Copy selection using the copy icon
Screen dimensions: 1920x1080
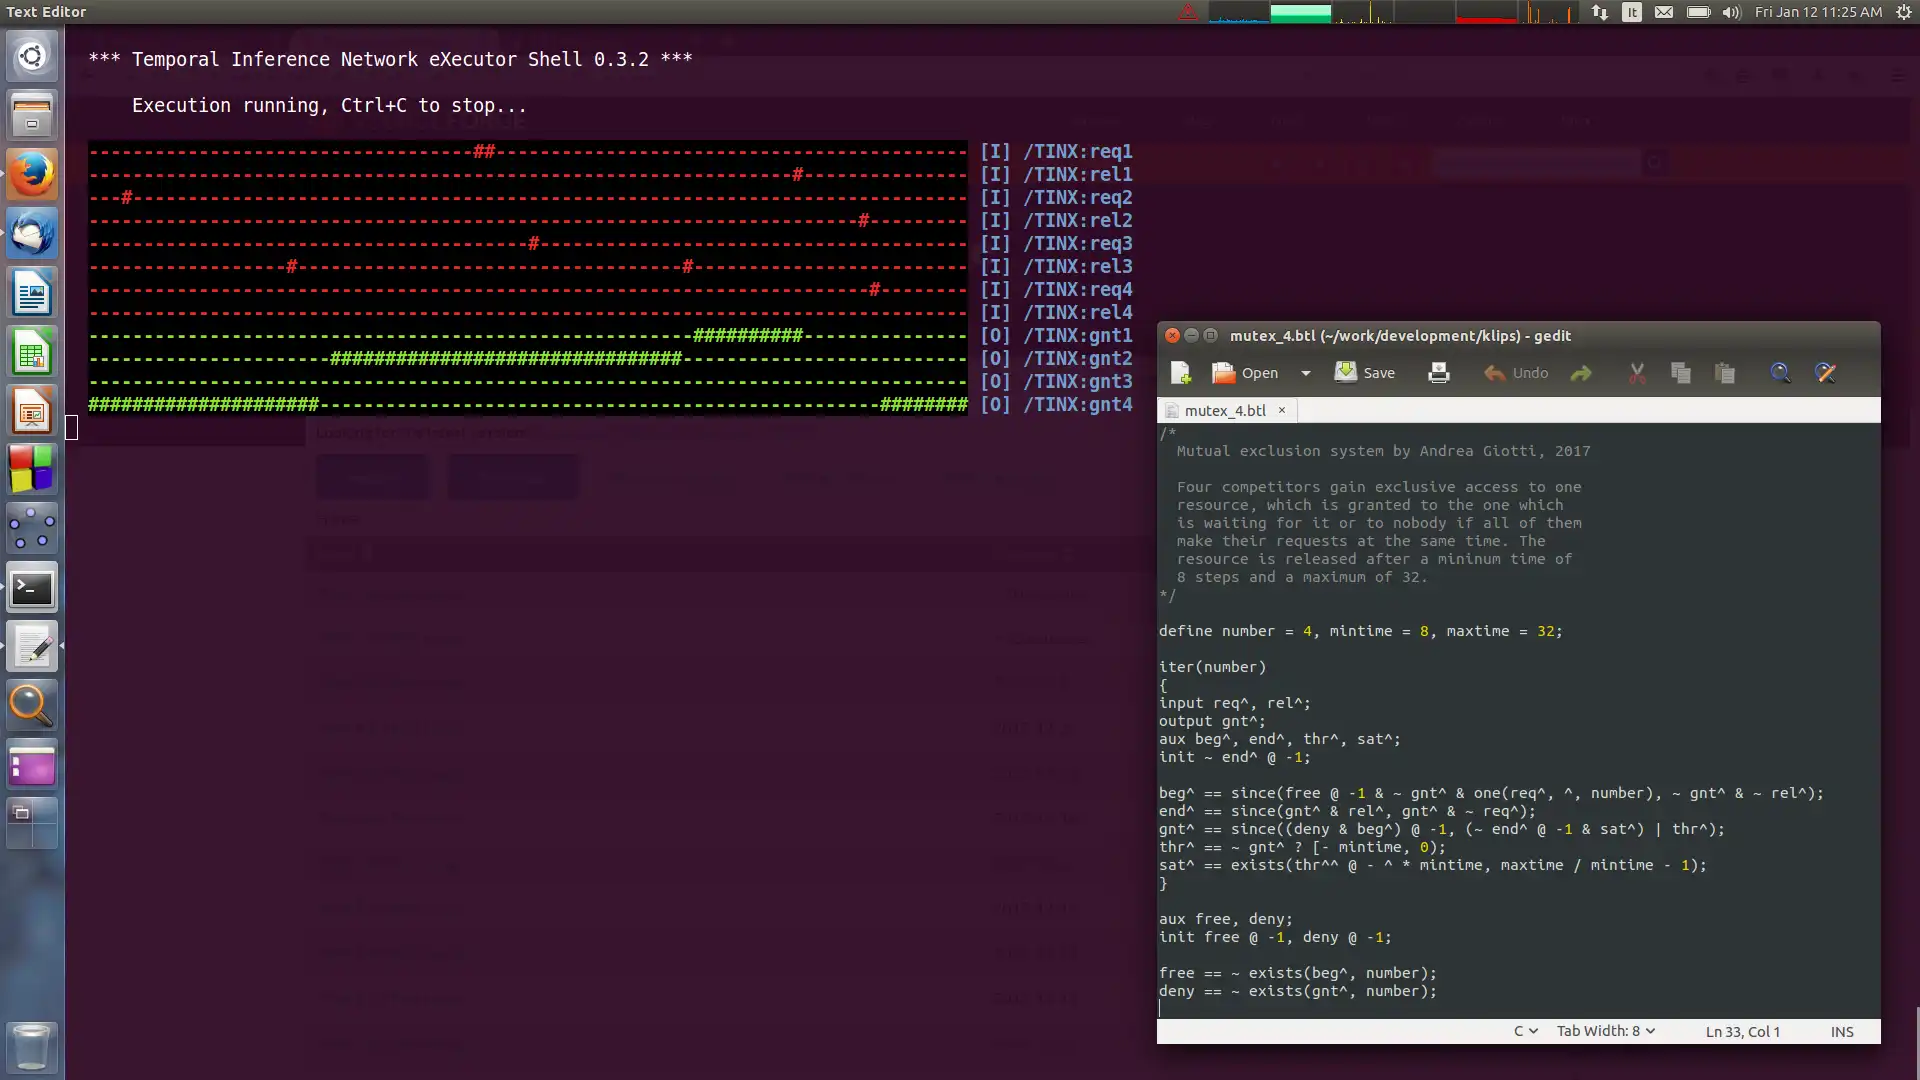click(1681, 373)
